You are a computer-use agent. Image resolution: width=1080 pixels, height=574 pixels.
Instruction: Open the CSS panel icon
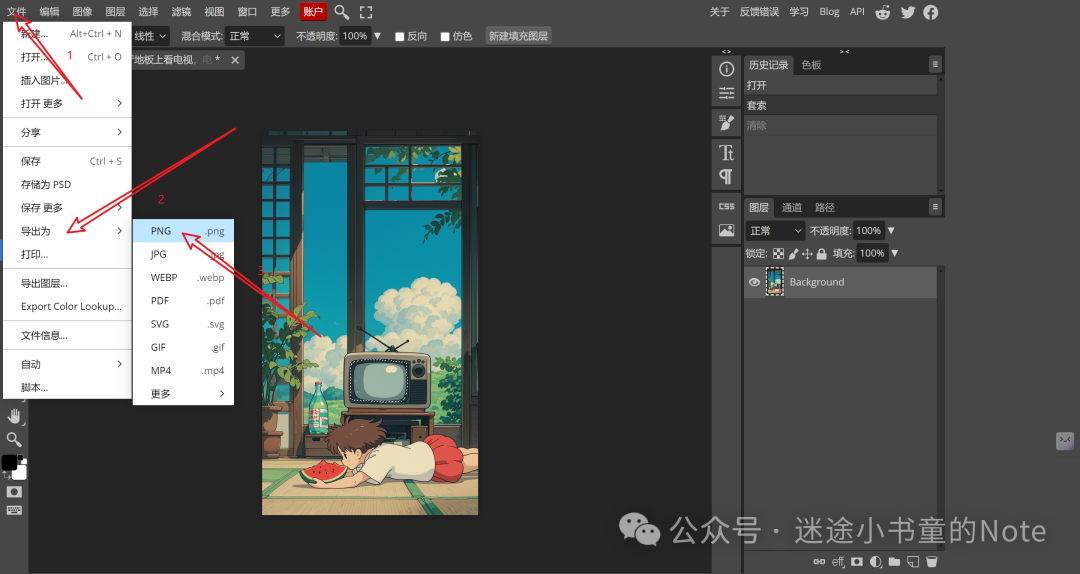click(726, 206)
